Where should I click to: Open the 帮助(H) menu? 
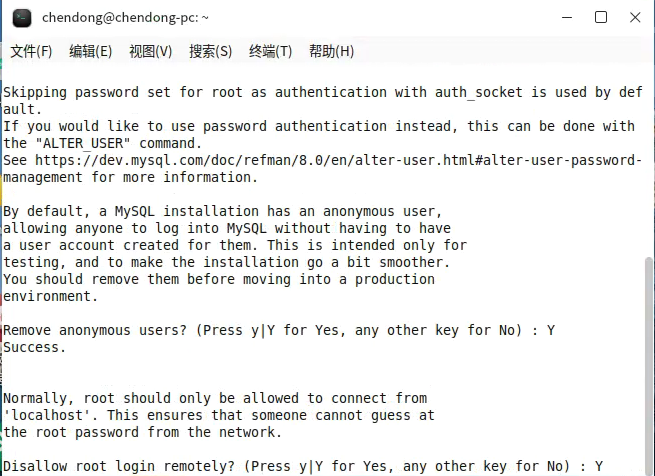331,51
